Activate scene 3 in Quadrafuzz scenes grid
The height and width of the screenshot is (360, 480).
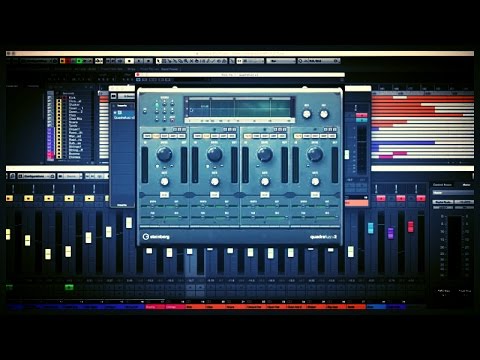[x=172, y=104]
